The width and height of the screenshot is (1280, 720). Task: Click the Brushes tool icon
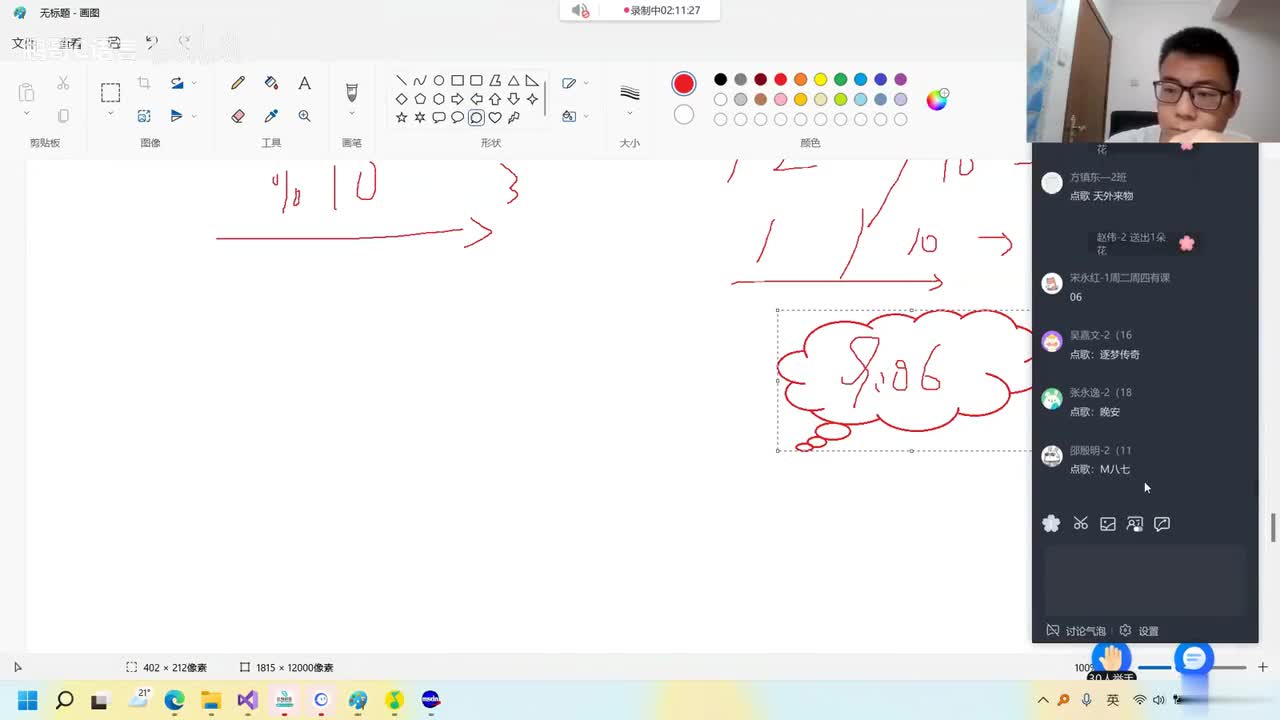point(352,92)
